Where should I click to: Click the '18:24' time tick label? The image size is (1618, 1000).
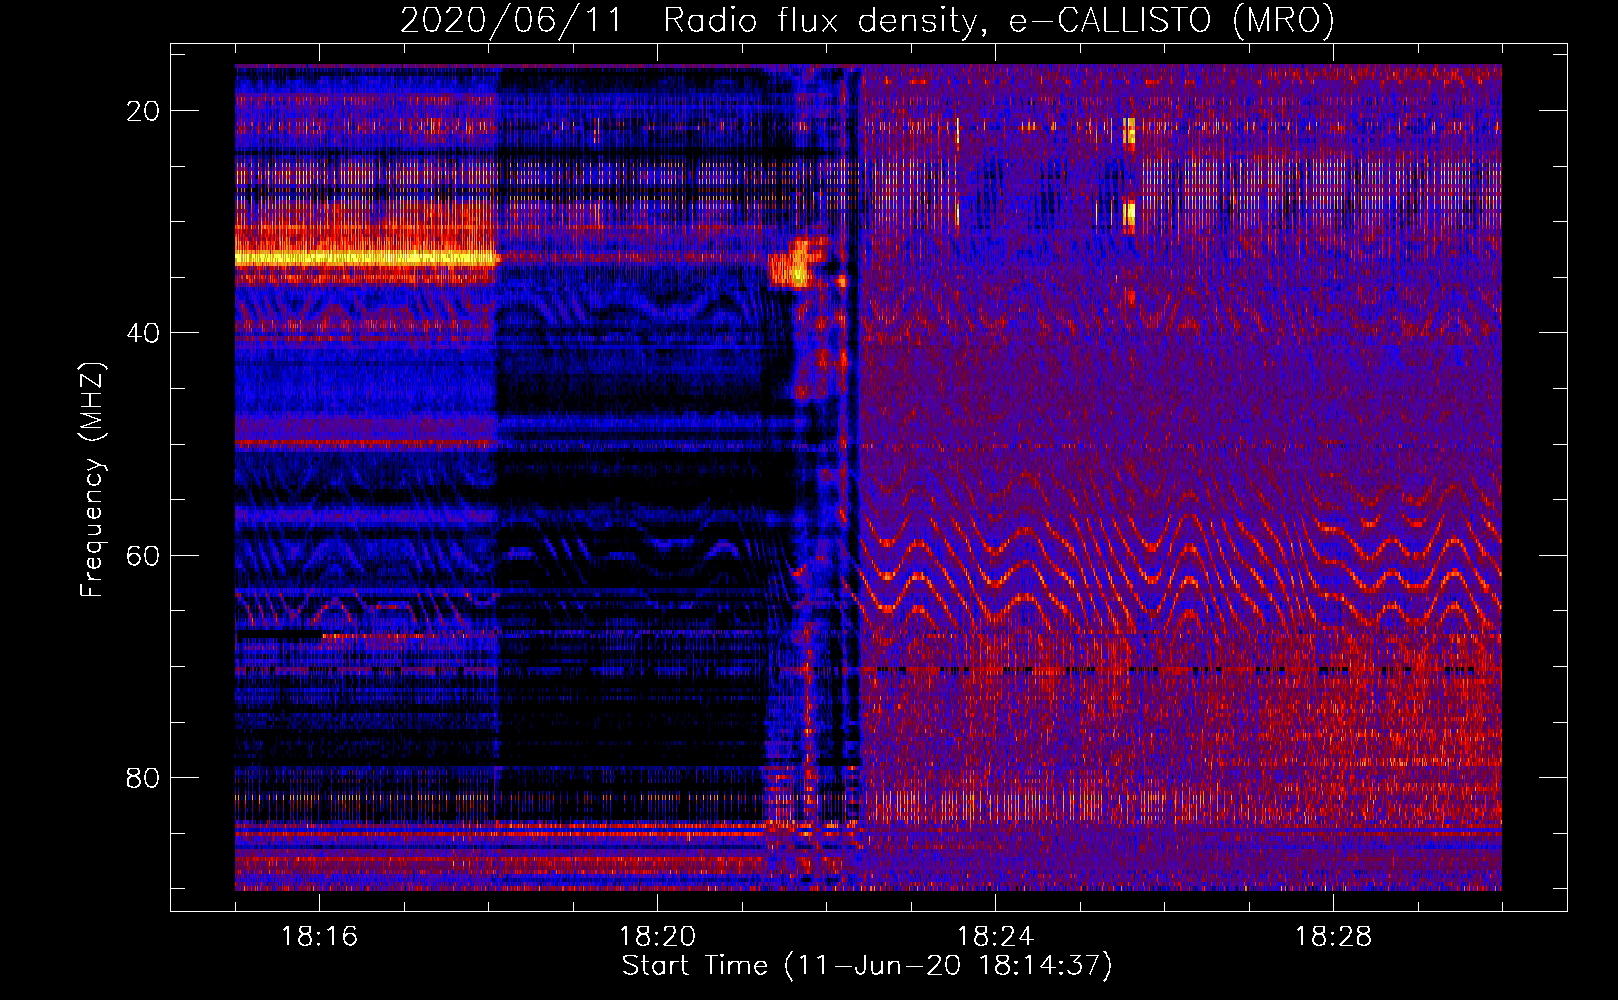(x=995, y=937)
